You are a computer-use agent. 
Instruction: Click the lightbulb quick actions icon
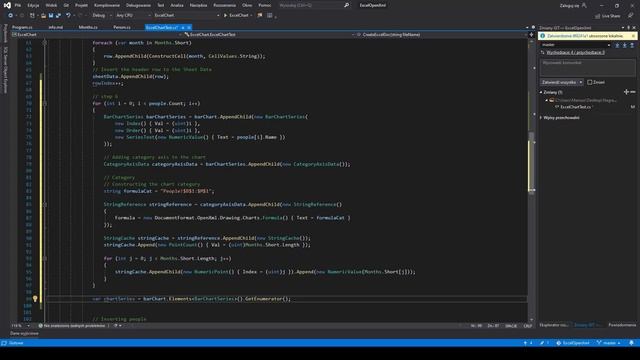pos(35,299)
